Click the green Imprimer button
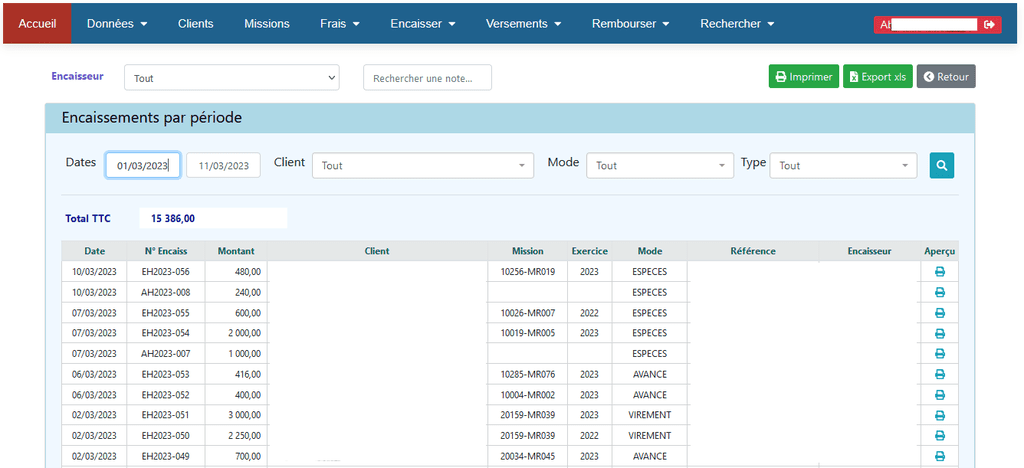This screenshot has width=1024, height=468. (803, 77)
